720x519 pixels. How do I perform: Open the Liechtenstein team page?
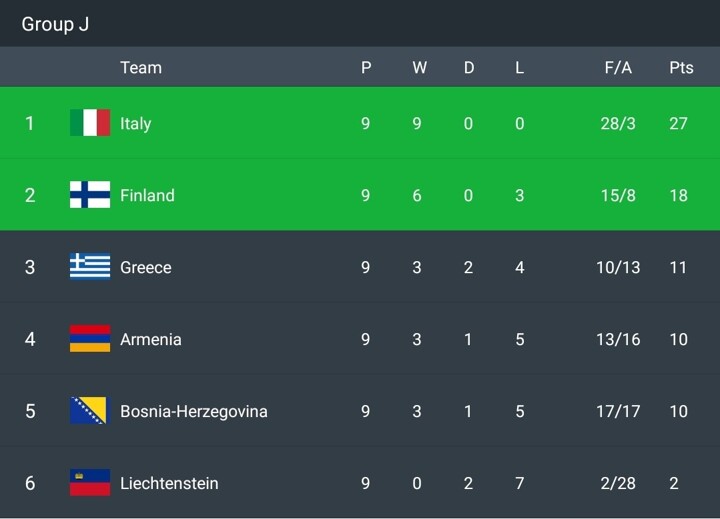pyautogui.click(x=169, y=483)
